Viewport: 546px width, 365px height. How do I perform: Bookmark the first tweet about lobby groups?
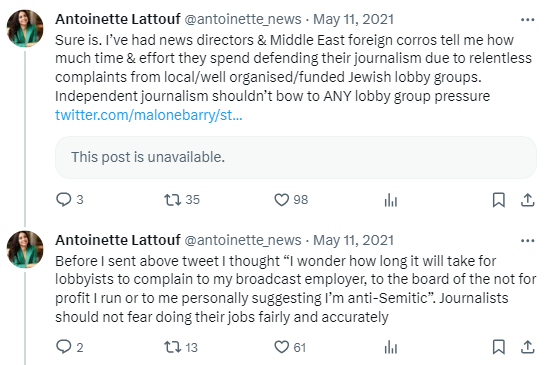coord(499,200)
